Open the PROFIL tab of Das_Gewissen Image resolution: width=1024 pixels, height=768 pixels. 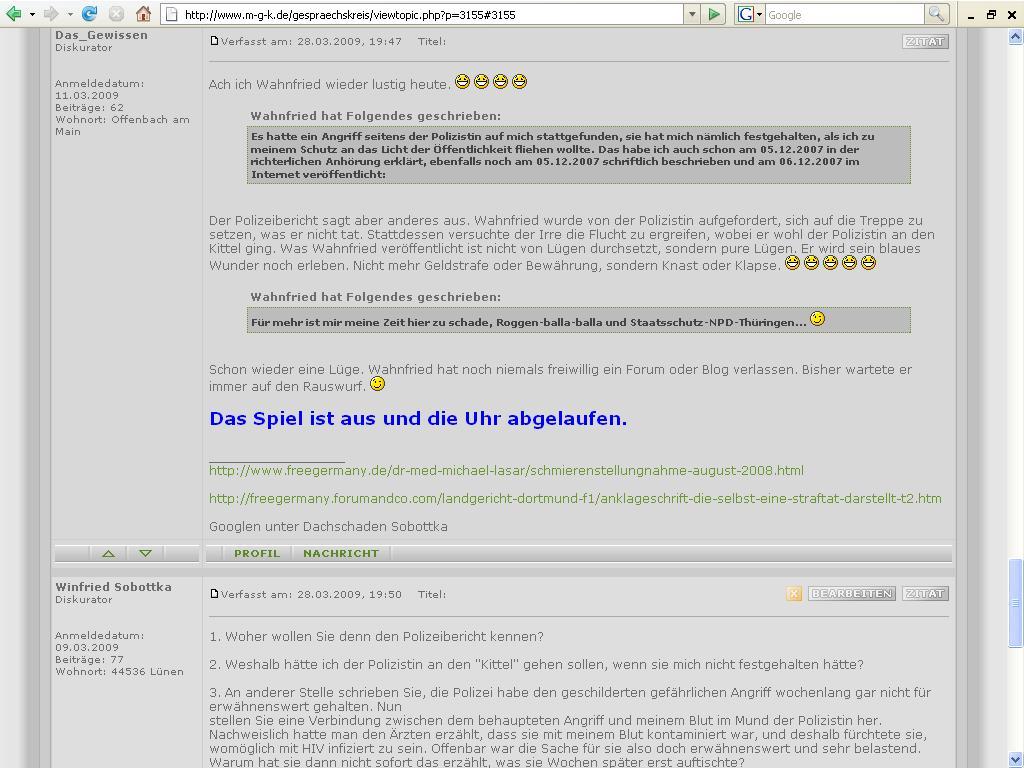[257, 553]
